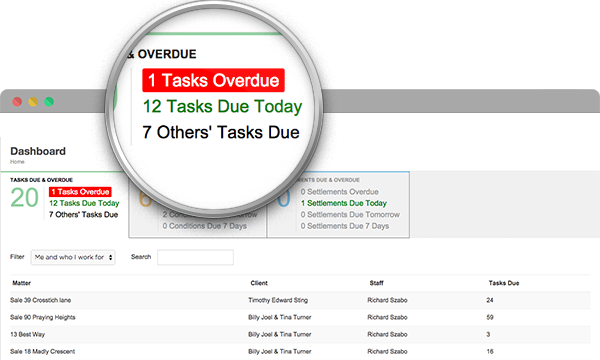Click staff Richard Szabo in 'Sale 39' row
Viewport: 600px width, 360px height.
[x=387, y=300]
